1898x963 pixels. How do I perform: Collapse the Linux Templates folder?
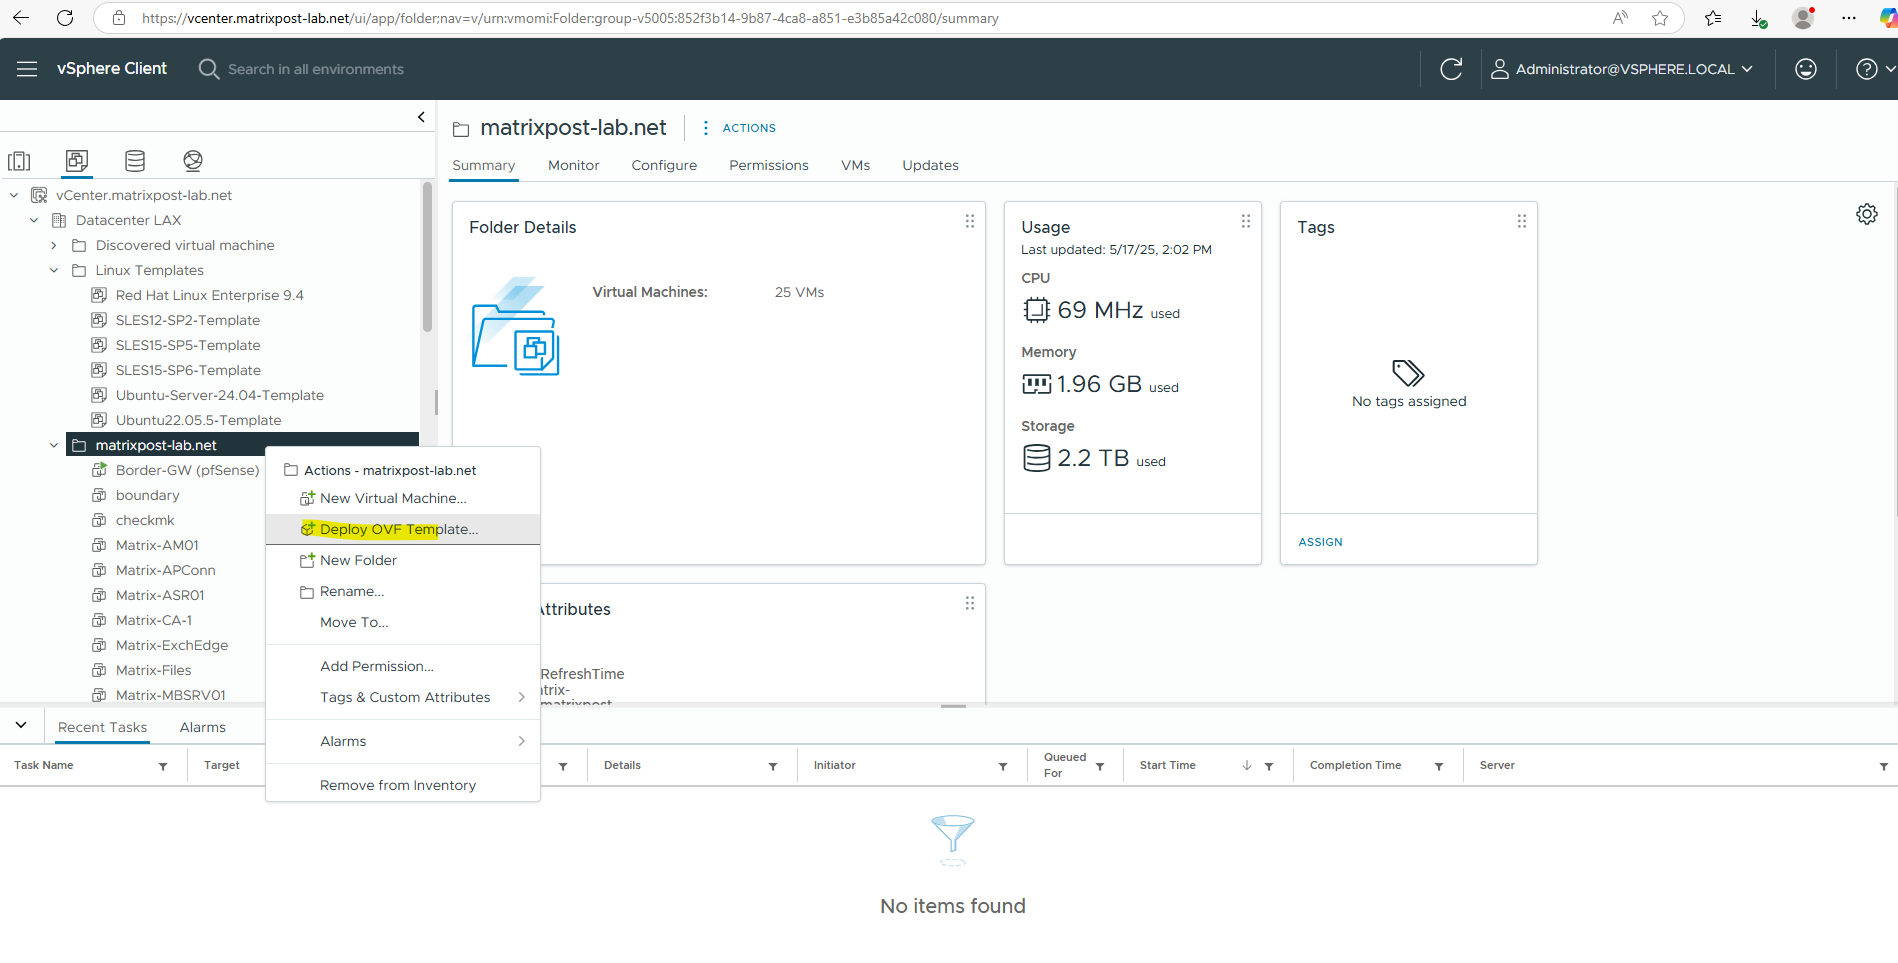pyautogui.click(x=54, y=270)
